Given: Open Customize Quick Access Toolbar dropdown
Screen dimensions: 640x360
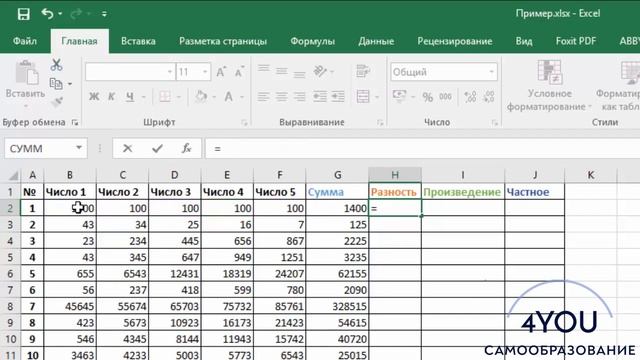Looking at the screenshot, I should coord(104,14).
